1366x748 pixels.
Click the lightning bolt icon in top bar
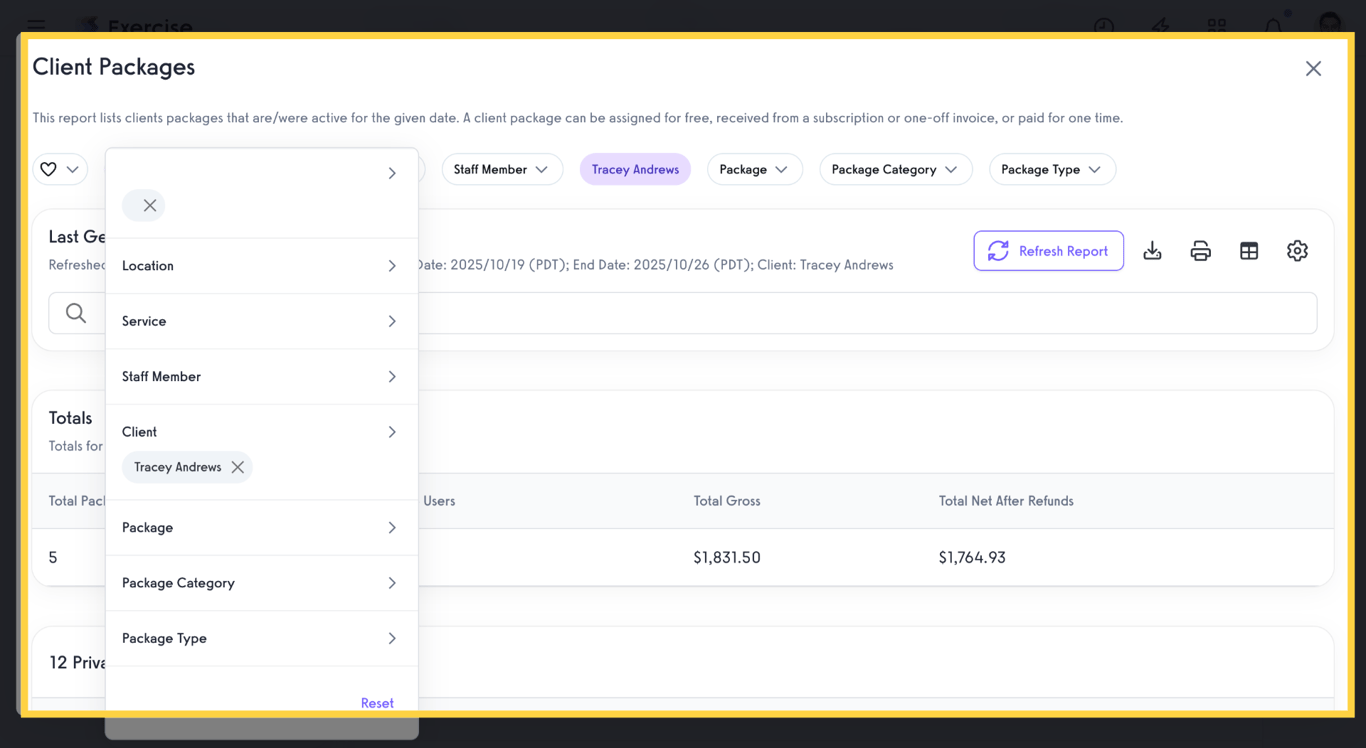(x=1160, y=27)
